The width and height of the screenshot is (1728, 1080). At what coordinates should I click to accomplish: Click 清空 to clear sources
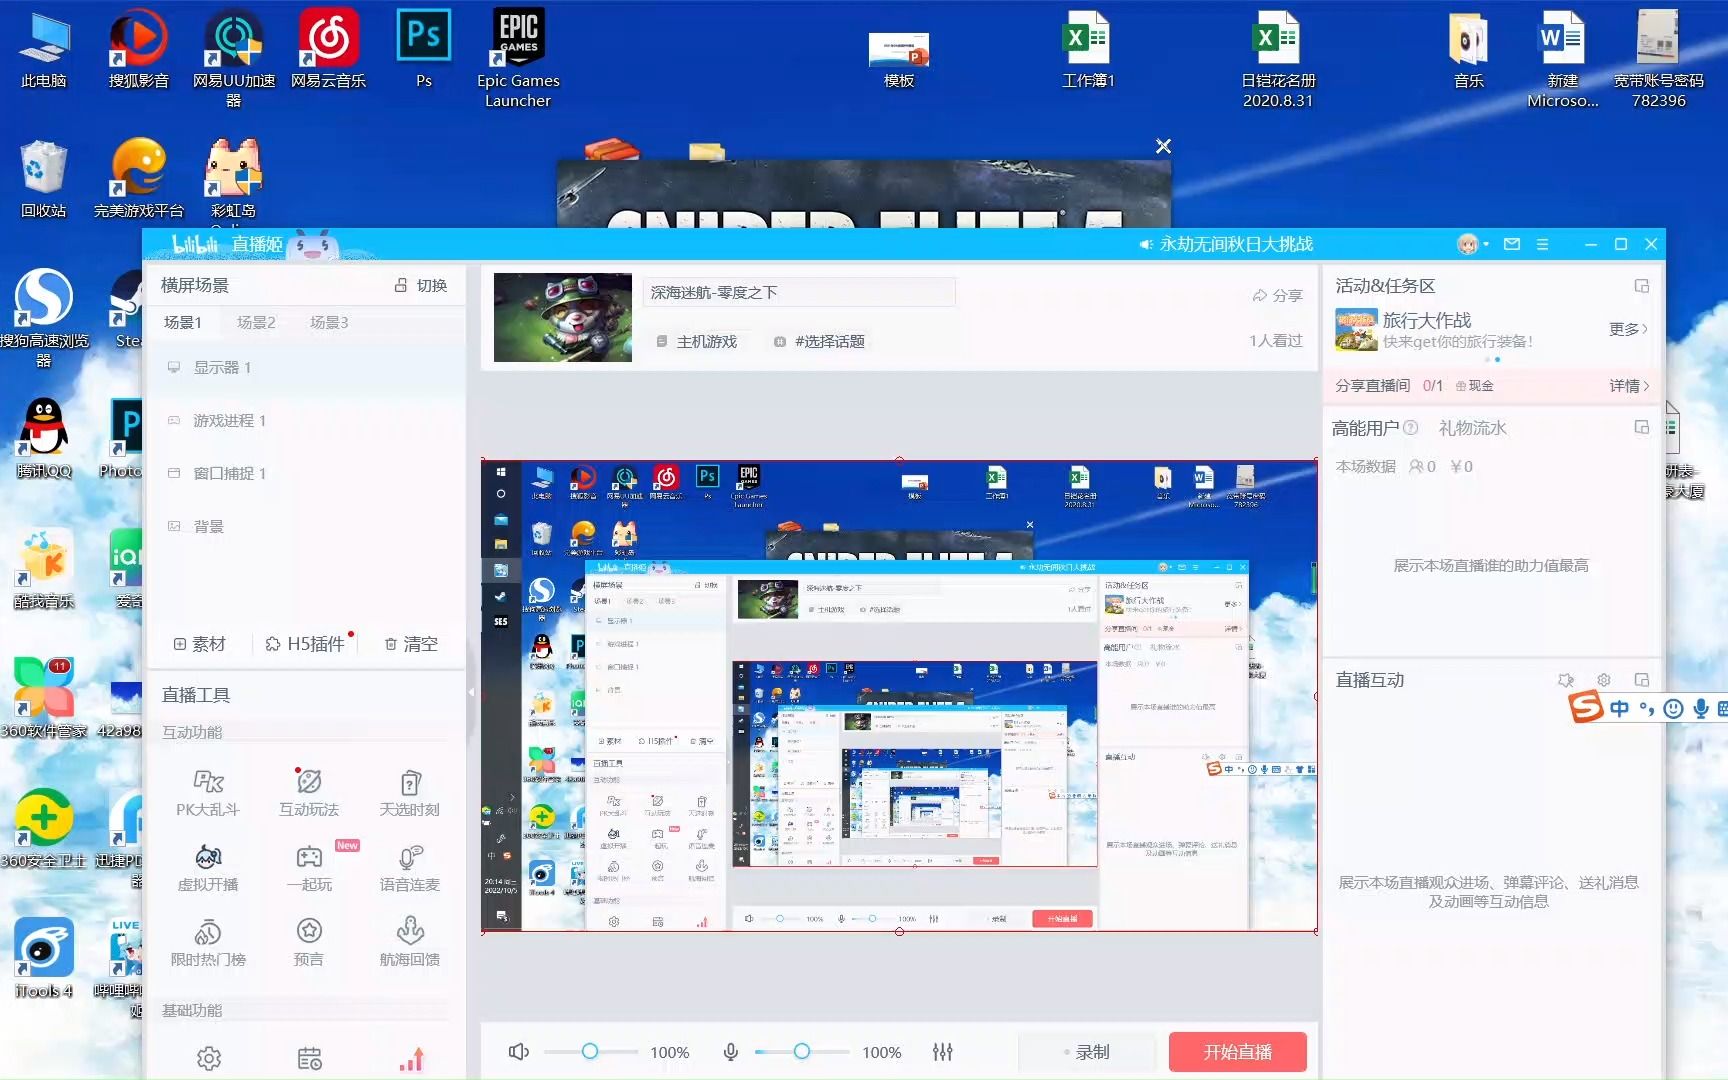tap(411, 644)
